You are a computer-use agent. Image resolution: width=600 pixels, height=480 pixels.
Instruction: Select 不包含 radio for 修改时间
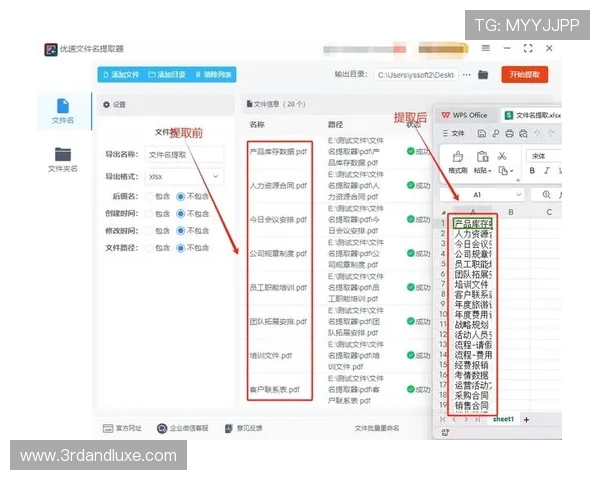click(x=180, y=230)
